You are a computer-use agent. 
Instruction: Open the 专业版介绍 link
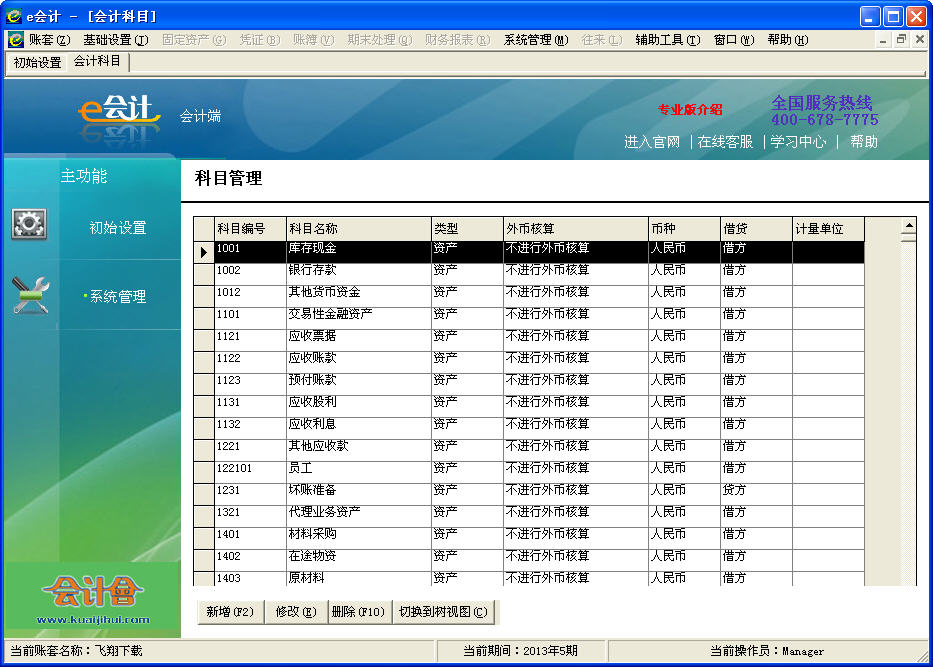(688, 111)
